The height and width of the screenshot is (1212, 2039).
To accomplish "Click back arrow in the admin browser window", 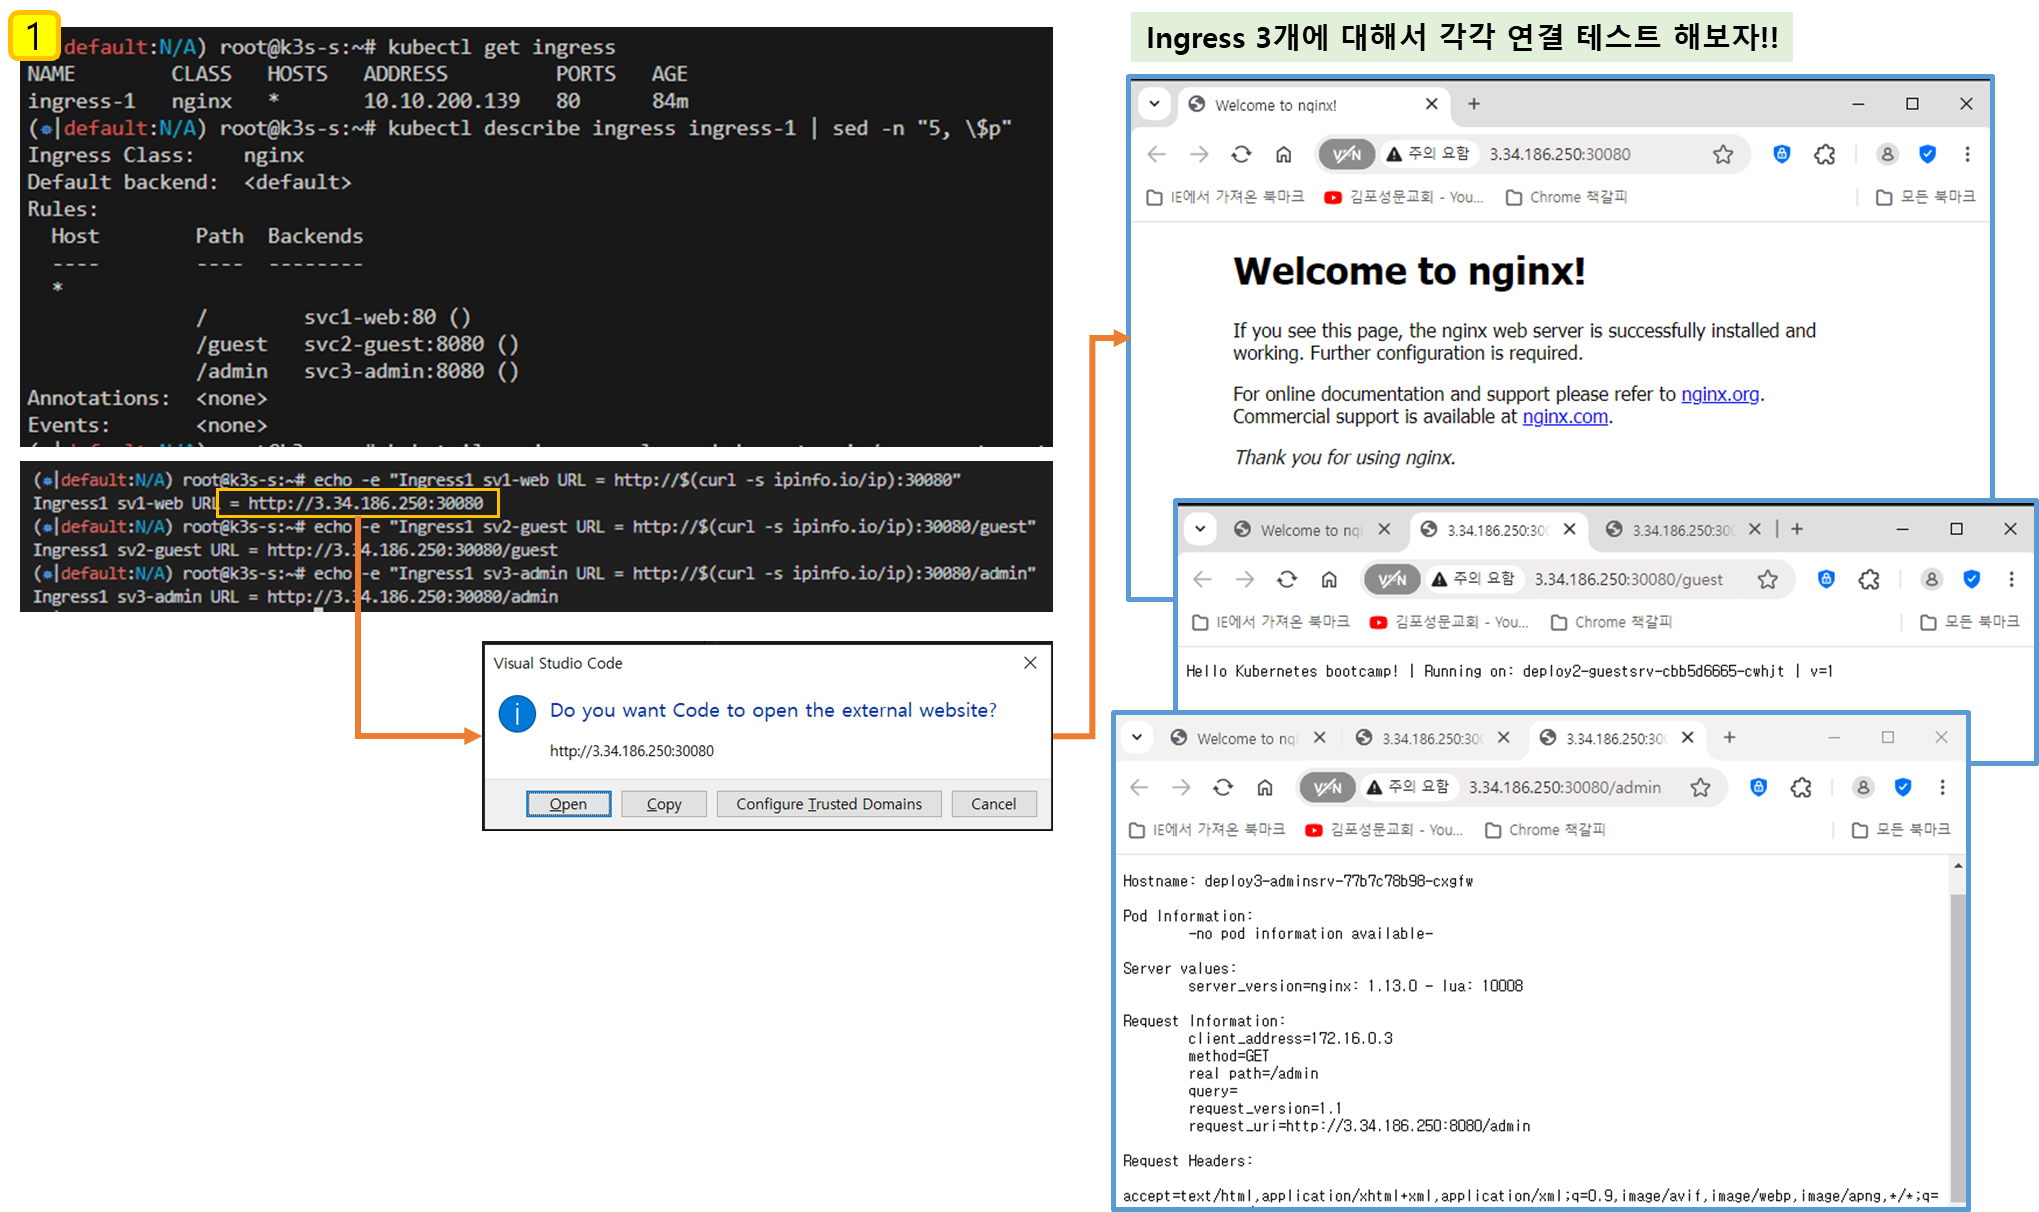I will tap(1139, 788).
